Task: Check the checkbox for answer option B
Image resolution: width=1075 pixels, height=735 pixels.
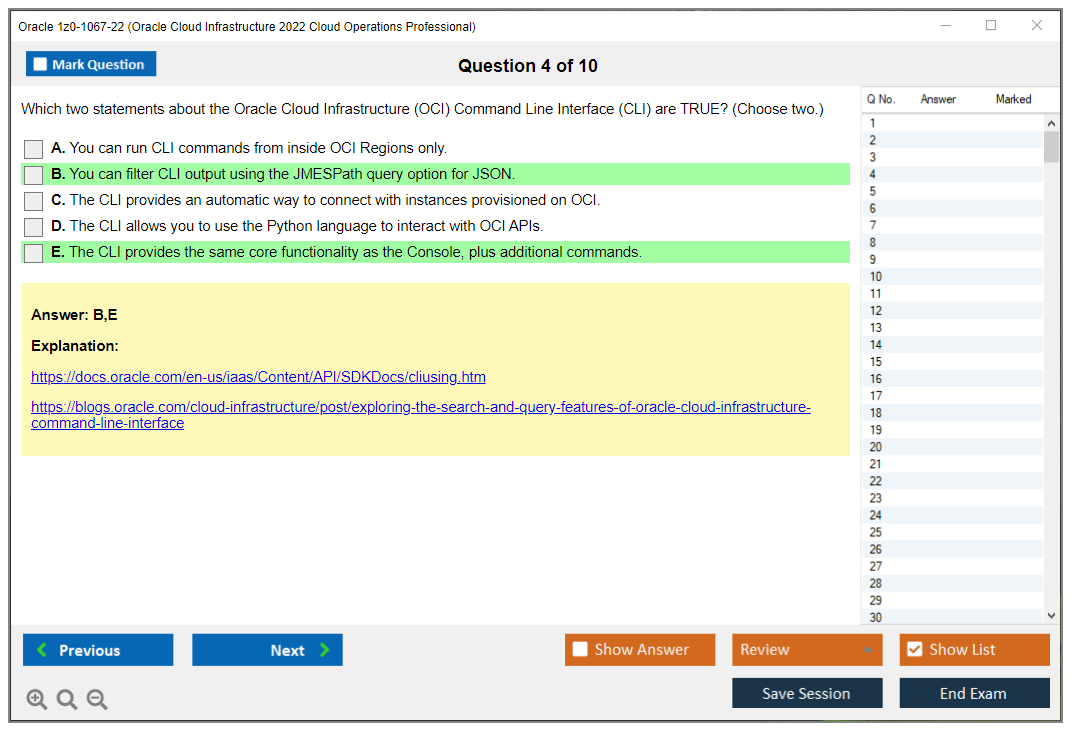Action: [33, 175]
